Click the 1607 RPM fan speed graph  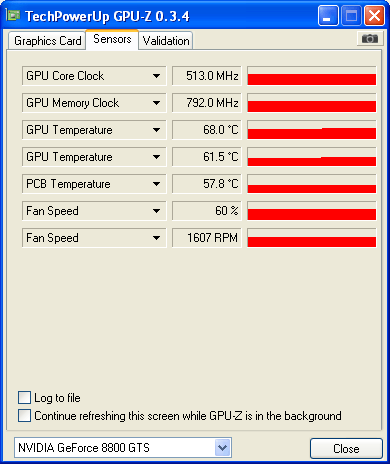click(312, 238)
